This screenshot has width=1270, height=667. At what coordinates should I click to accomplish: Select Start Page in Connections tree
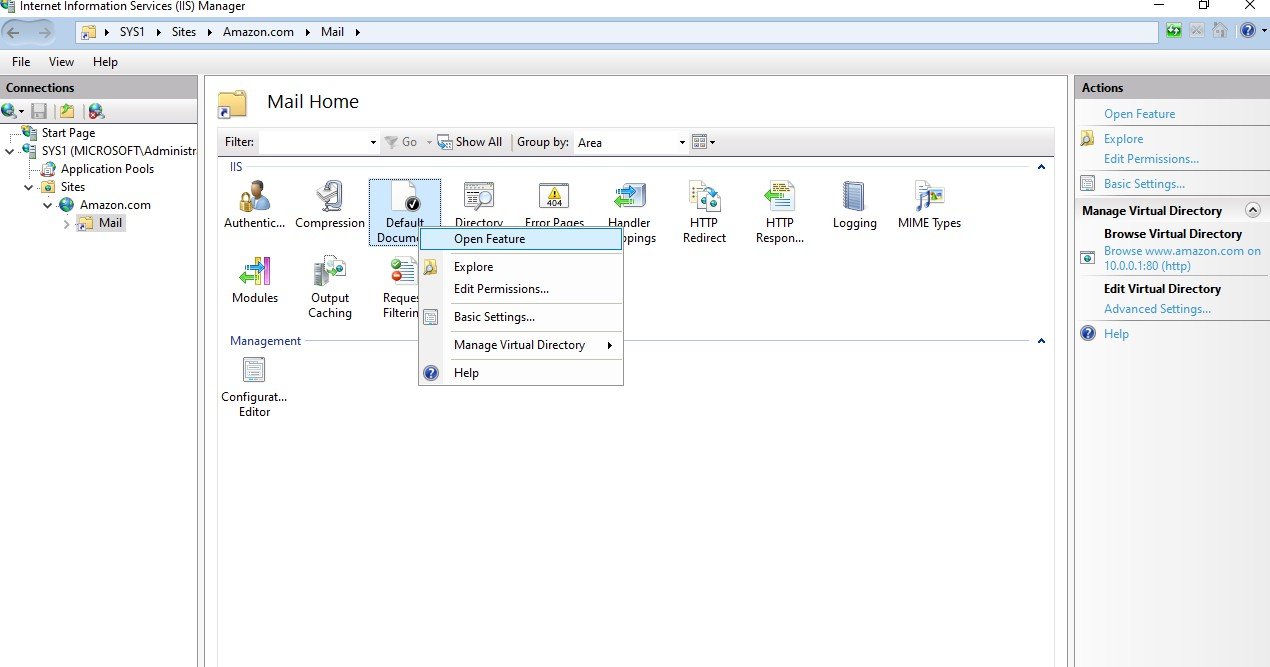tap(68, 133)
